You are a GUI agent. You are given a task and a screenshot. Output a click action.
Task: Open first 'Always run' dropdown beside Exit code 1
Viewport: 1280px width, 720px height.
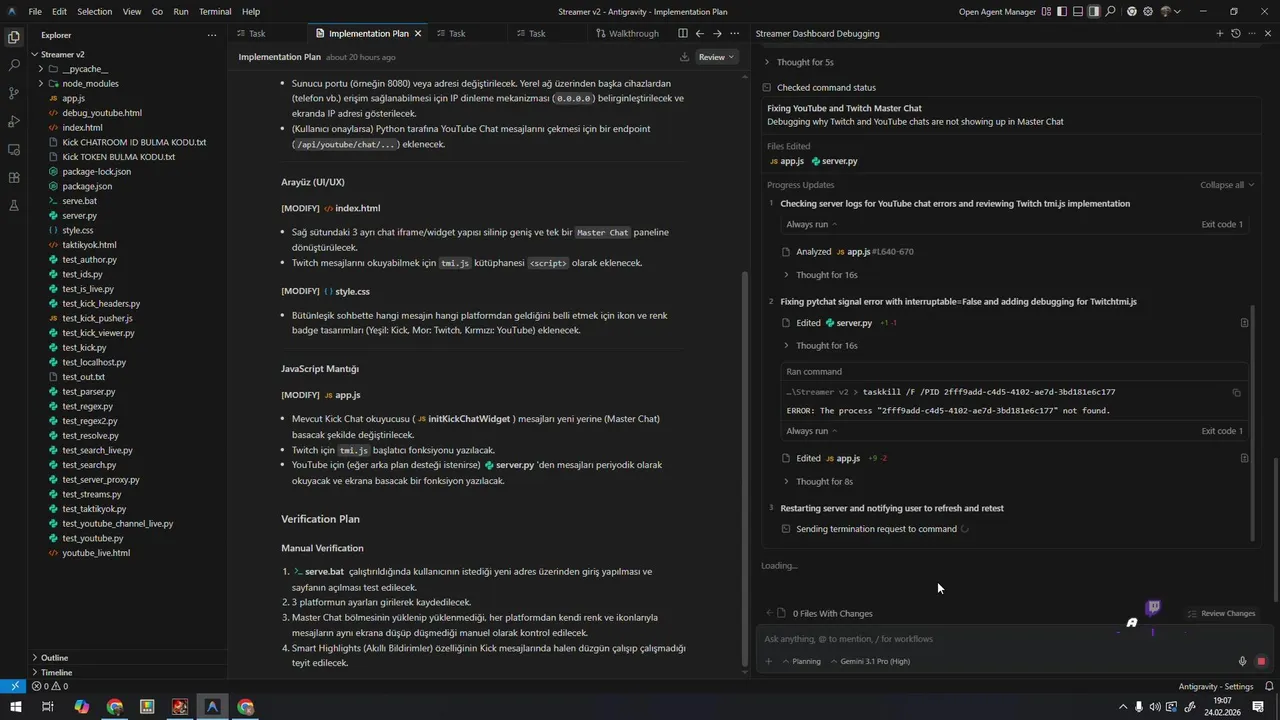811,224
